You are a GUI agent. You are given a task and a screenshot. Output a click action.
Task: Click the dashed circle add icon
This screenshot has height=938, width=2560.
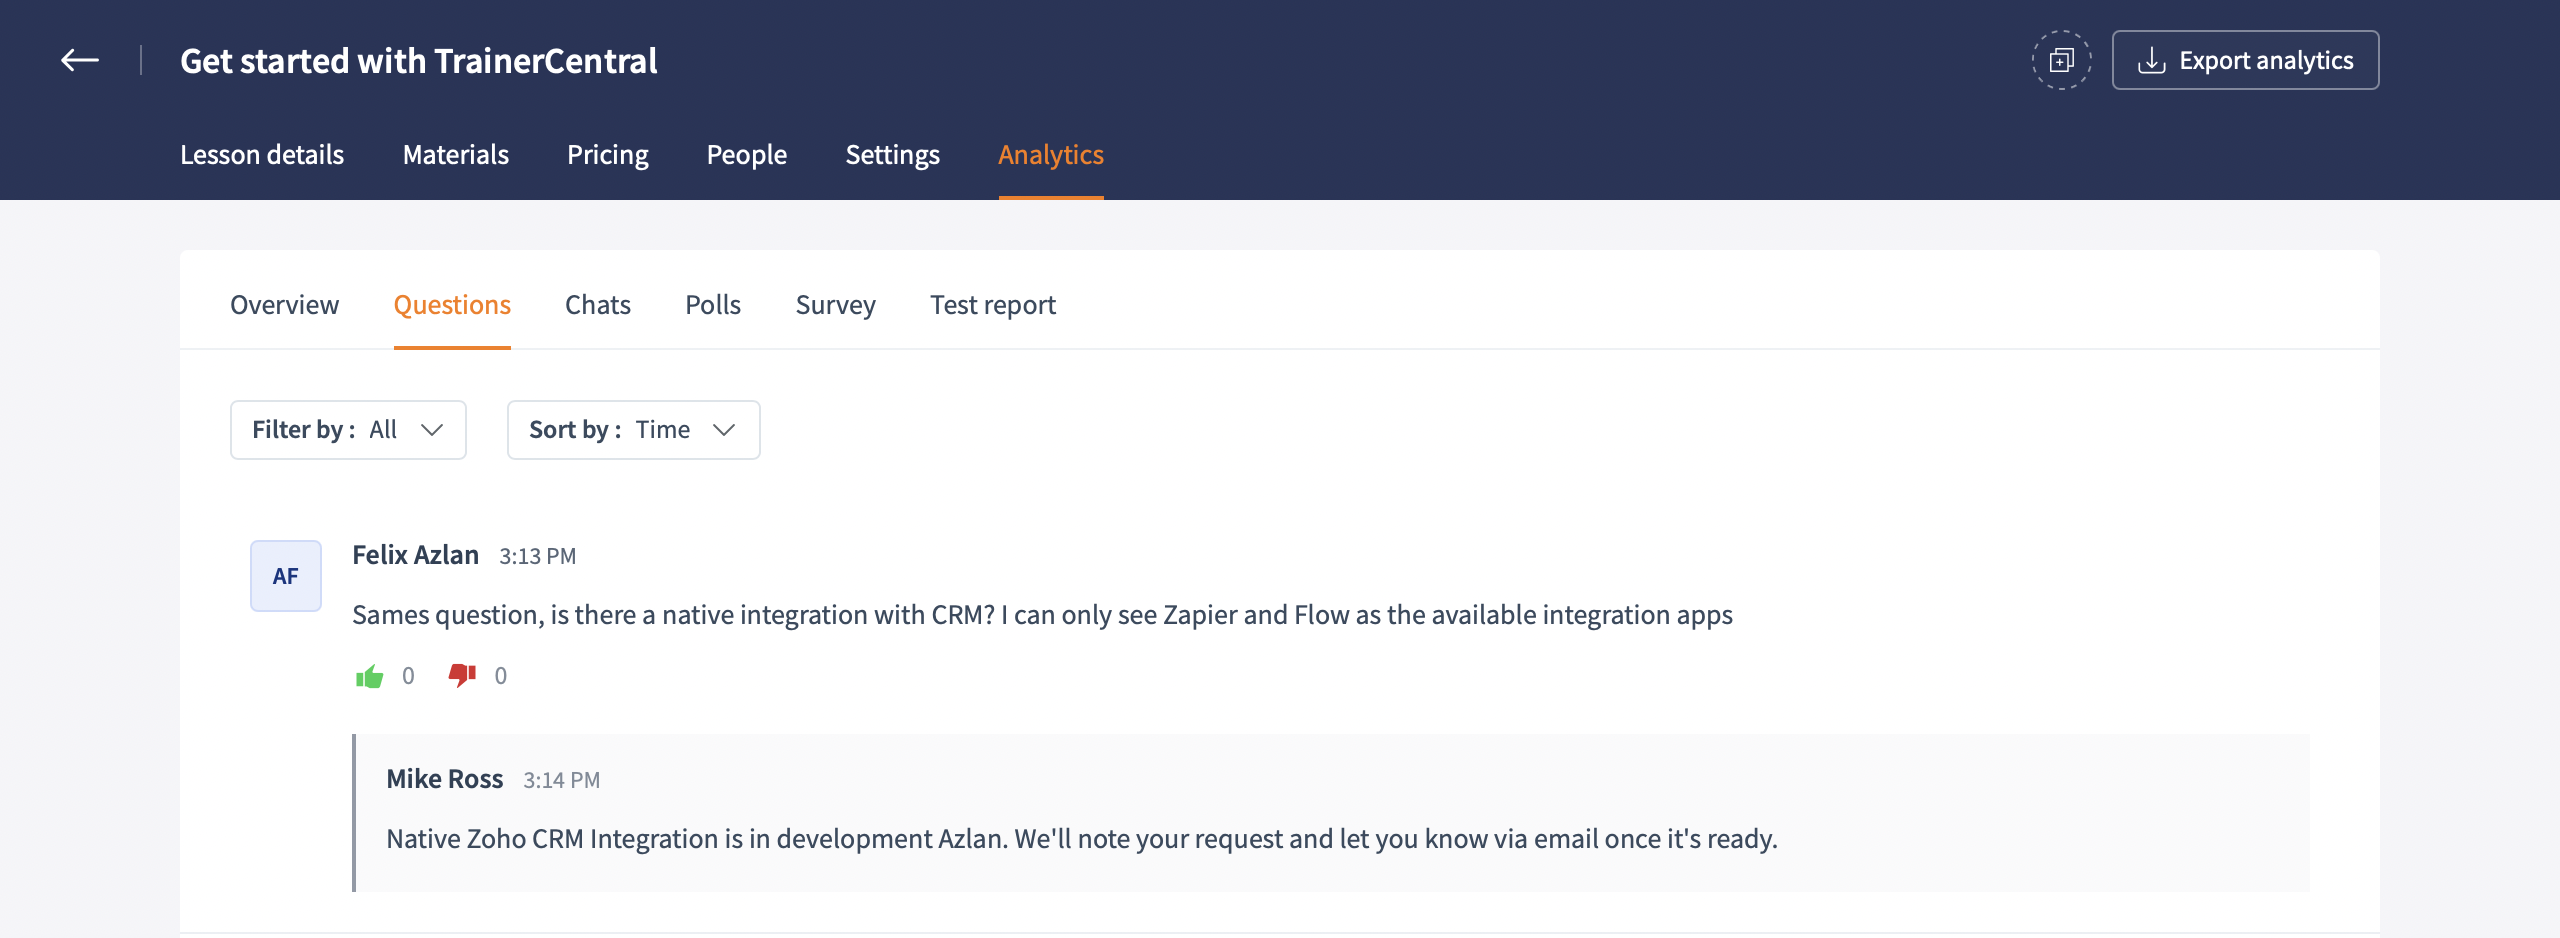pyautogui.click(x=2061, y=61)
